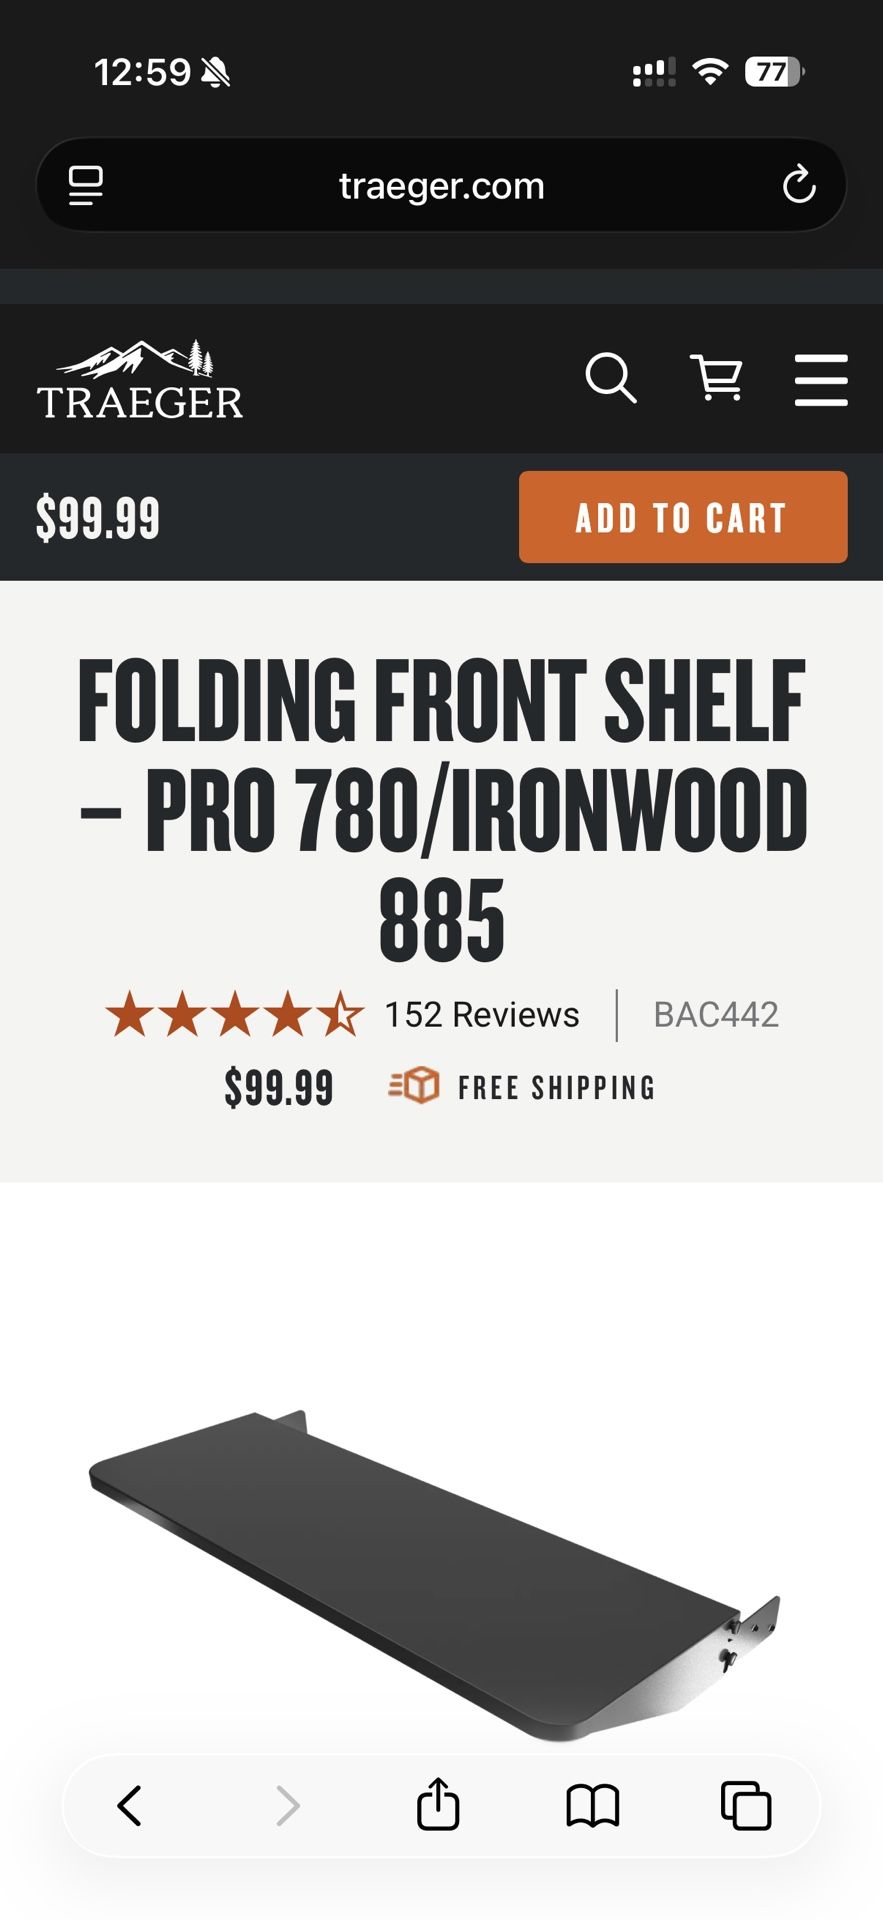This screenshot has width=883, height=1920.
Task: Tap the Traeger logo
Action: tap(140, 380)
